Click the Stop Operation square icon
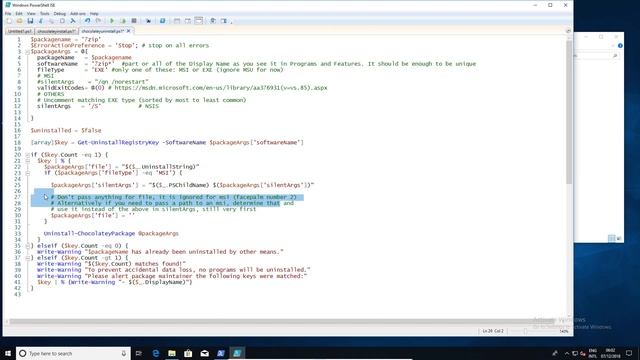 click(x=134, y=20)
